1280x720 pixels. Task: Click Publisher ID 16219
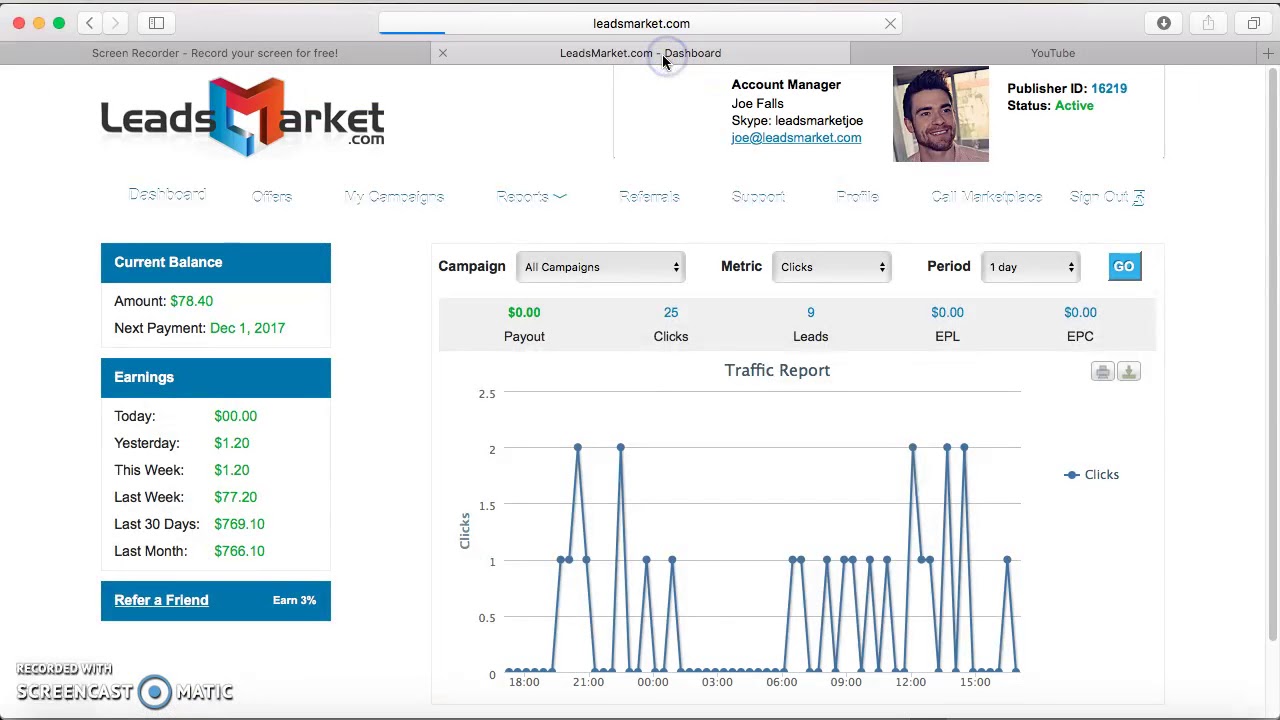point(1109,88)
